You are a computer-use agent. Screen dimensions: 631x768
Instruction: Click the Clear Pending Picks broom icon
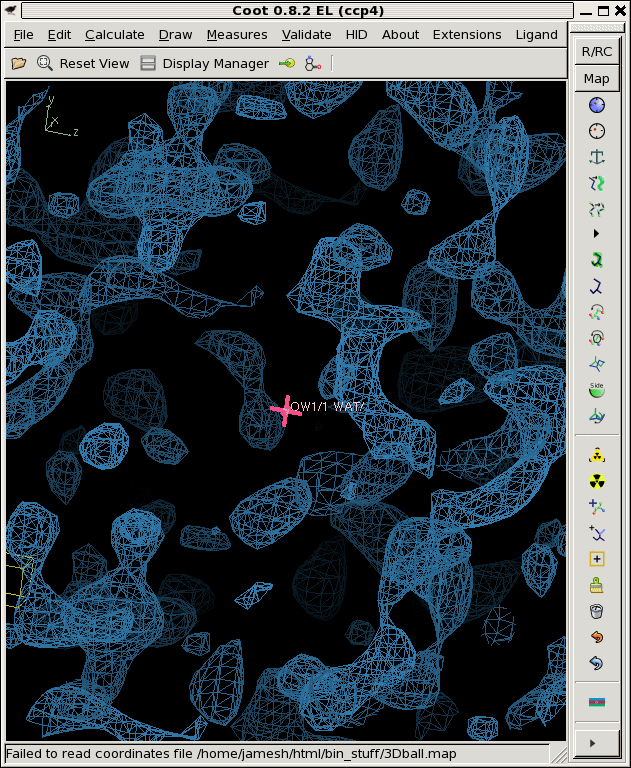597,585
